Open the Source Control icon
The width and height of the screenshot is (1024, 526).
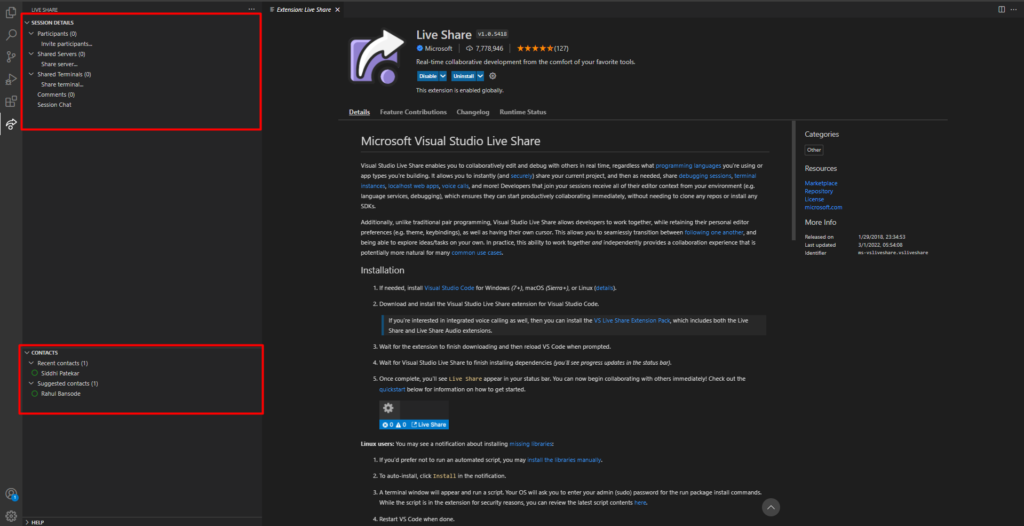[10, 57]
